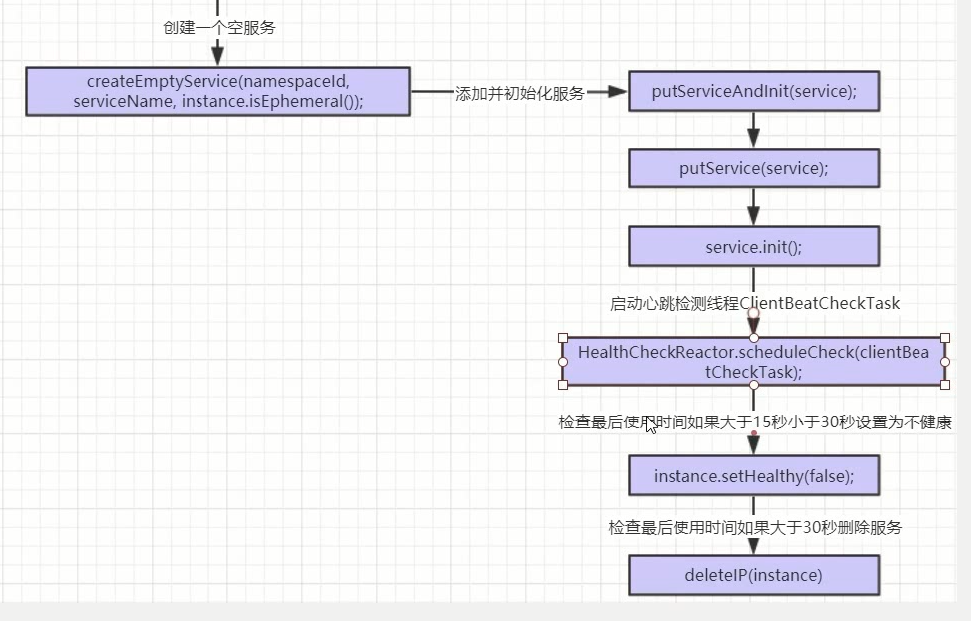This screenshot has height=621, width=971.
Task: Click the 大于15秒小于30秒设置为不健康 label
Action: pyautogui.click(x=755, y=422)
